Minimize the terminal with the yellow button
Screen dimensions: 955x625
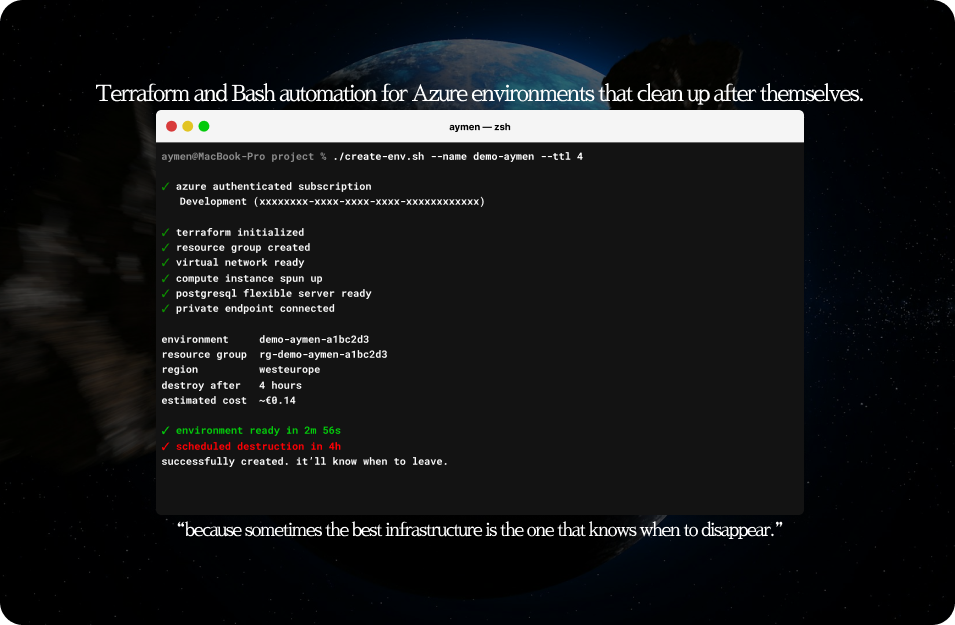pyautogui.click(x=188, y=126)
